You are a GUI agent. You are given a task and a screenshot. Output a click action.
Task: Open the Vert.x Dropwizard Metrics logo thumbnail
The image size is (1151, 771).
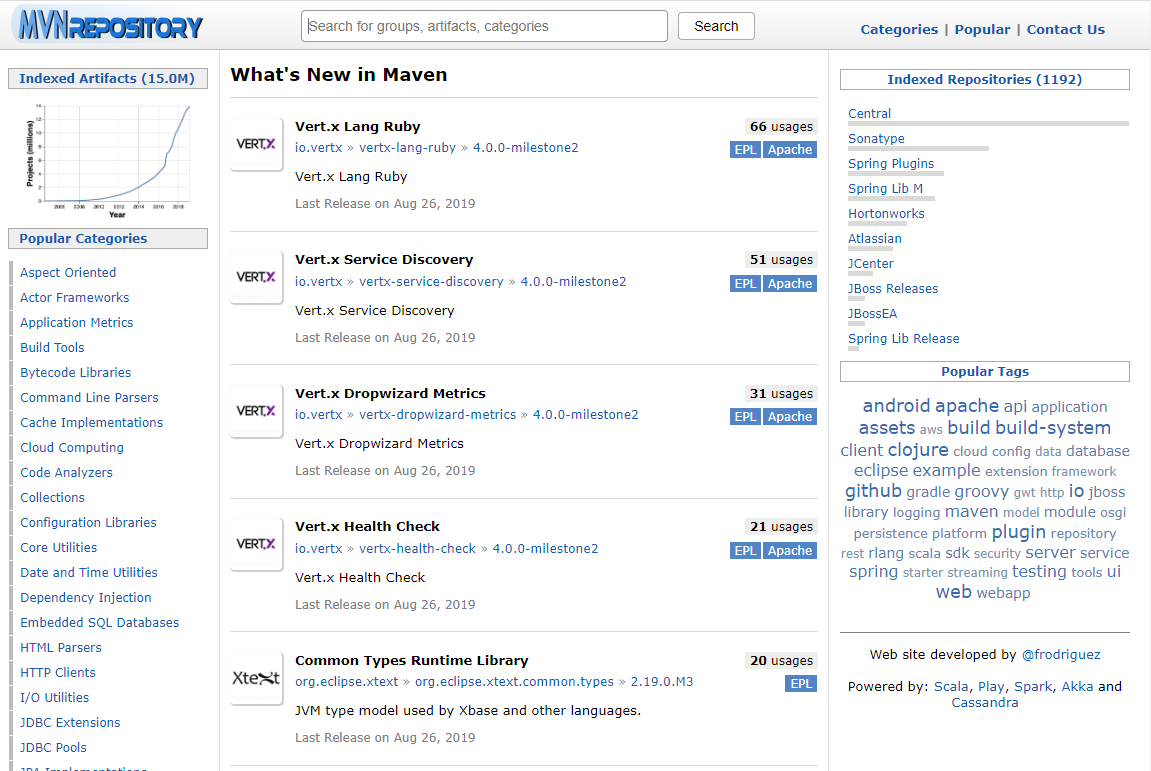pyautogui.click(x=256, y=411)
